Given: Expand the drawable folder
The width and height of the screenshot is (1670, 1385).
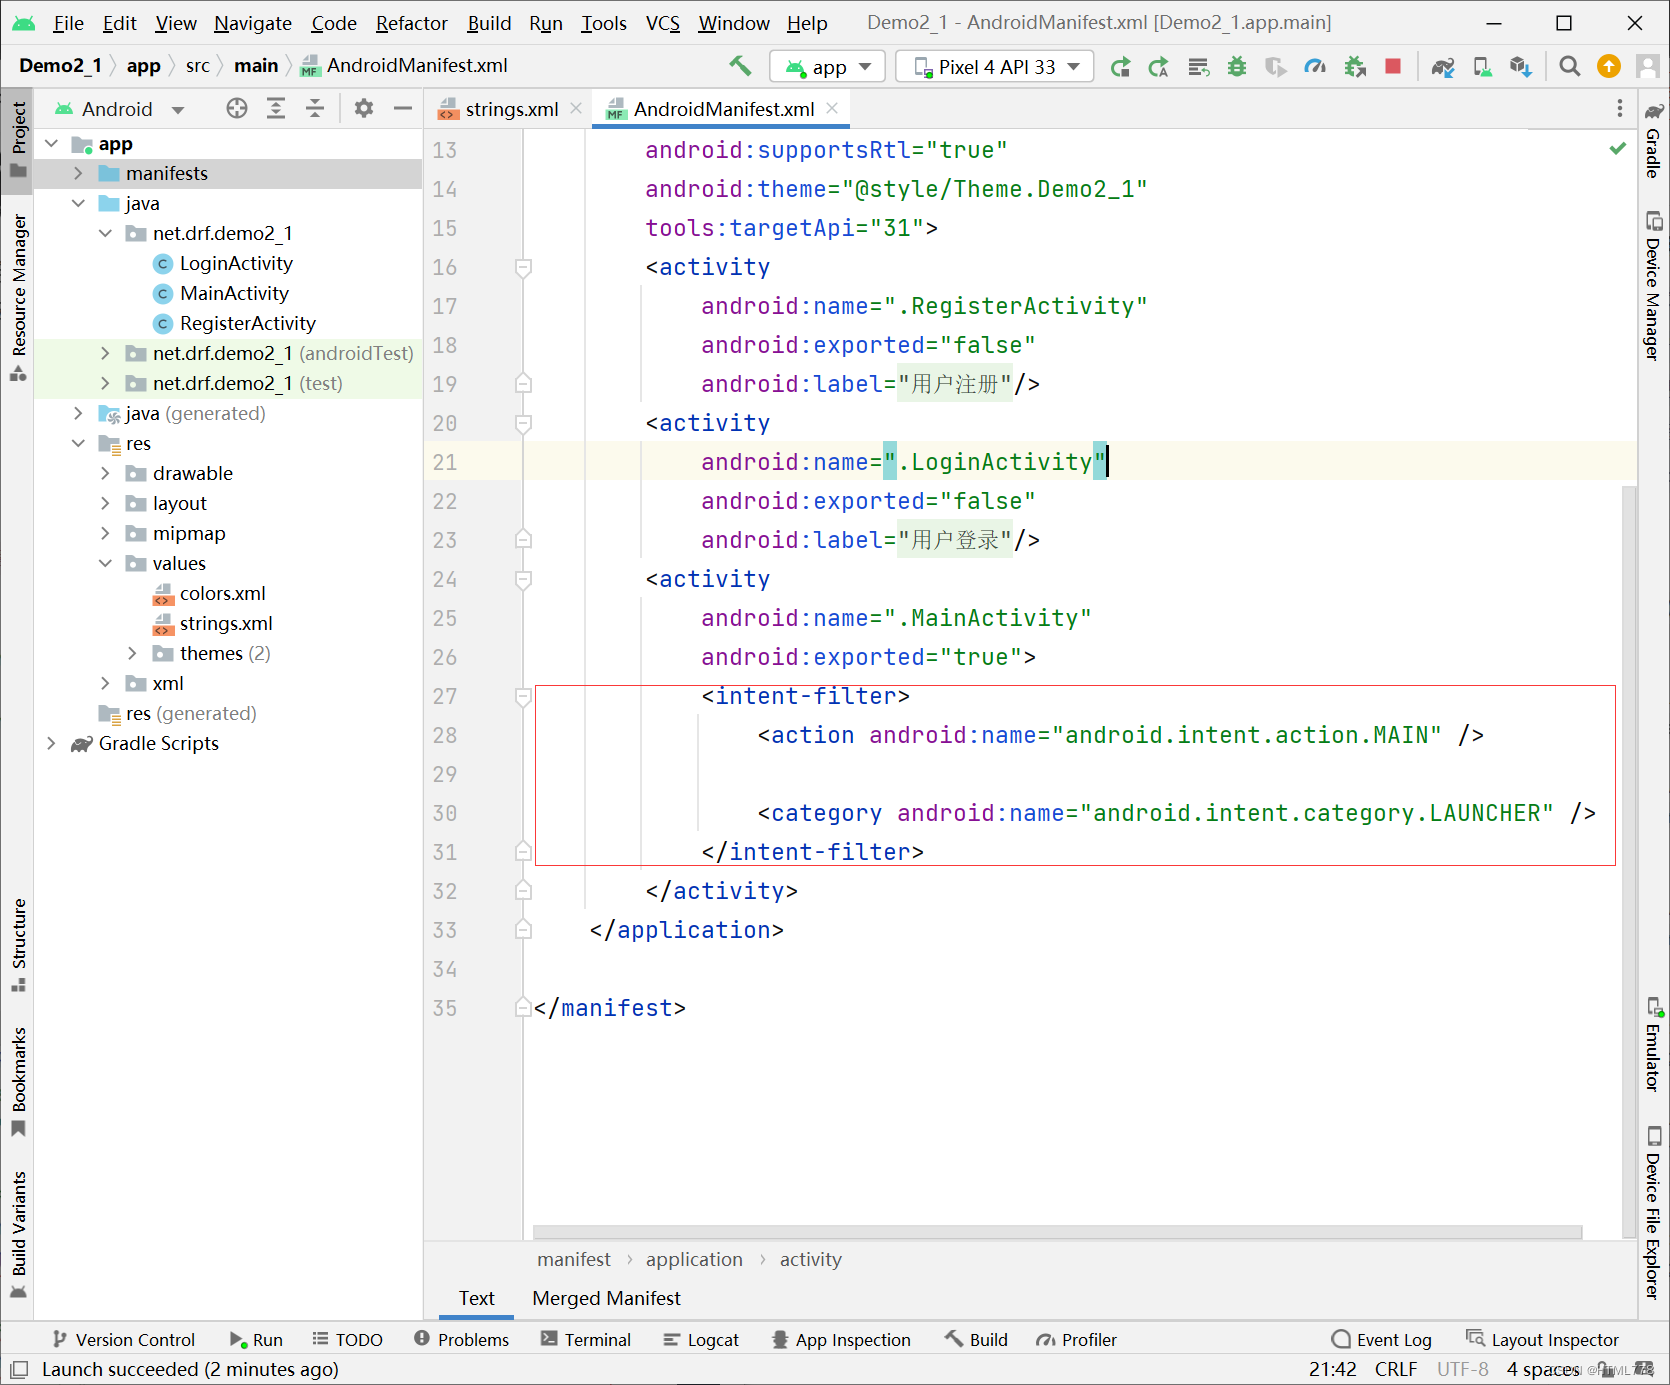Looking at the screenshot, I should pos(106,473).
